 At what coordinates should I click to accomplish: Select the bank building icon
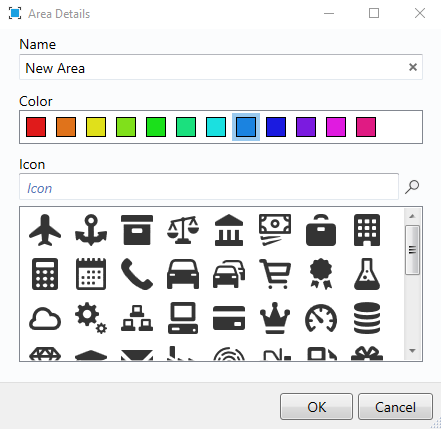point(229,230)
